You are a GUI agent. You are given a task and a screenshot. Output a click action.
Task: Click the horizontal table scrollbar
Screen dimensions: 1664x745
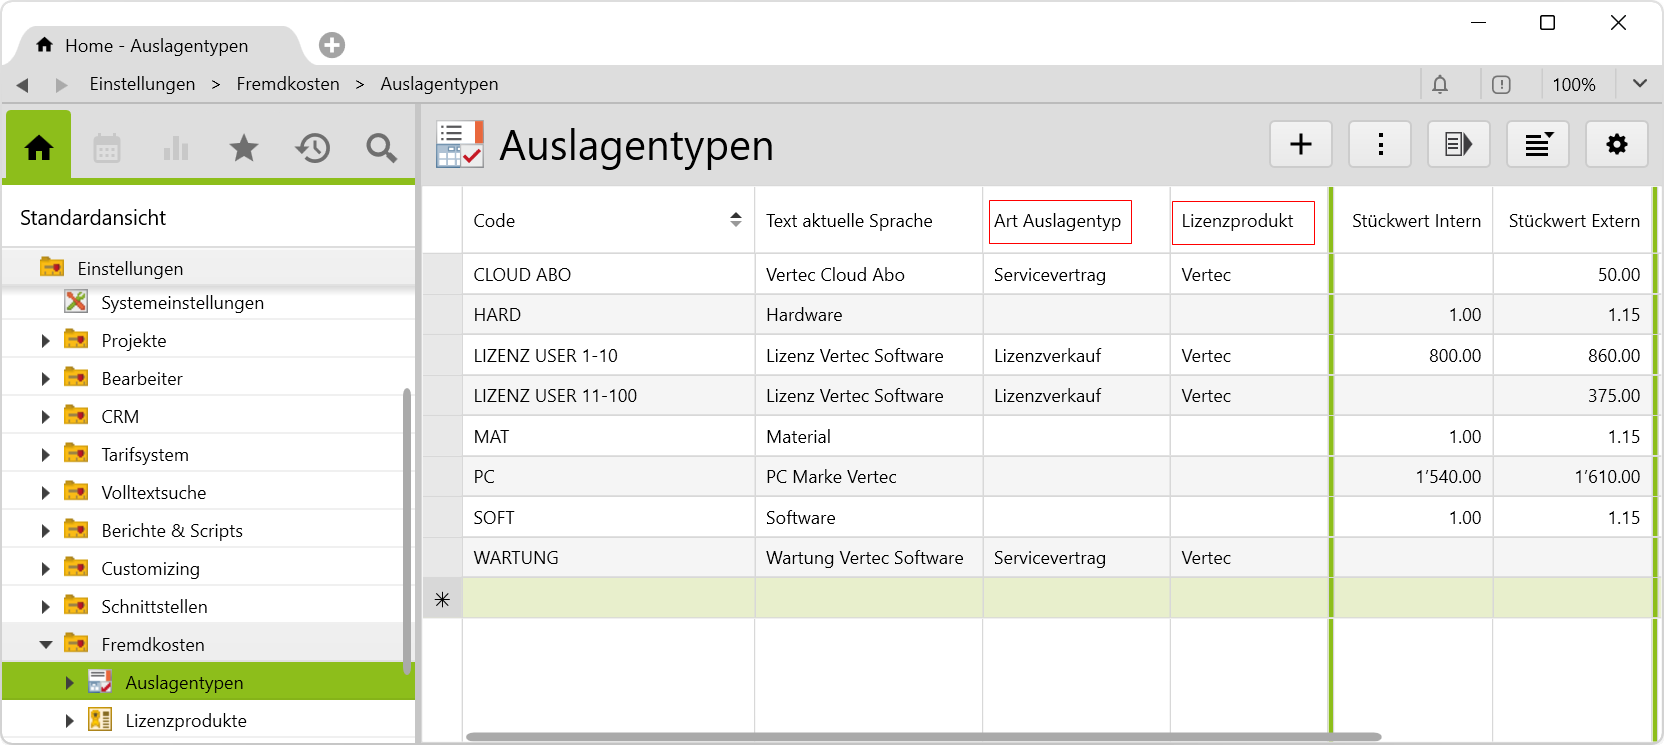point(923,737)
